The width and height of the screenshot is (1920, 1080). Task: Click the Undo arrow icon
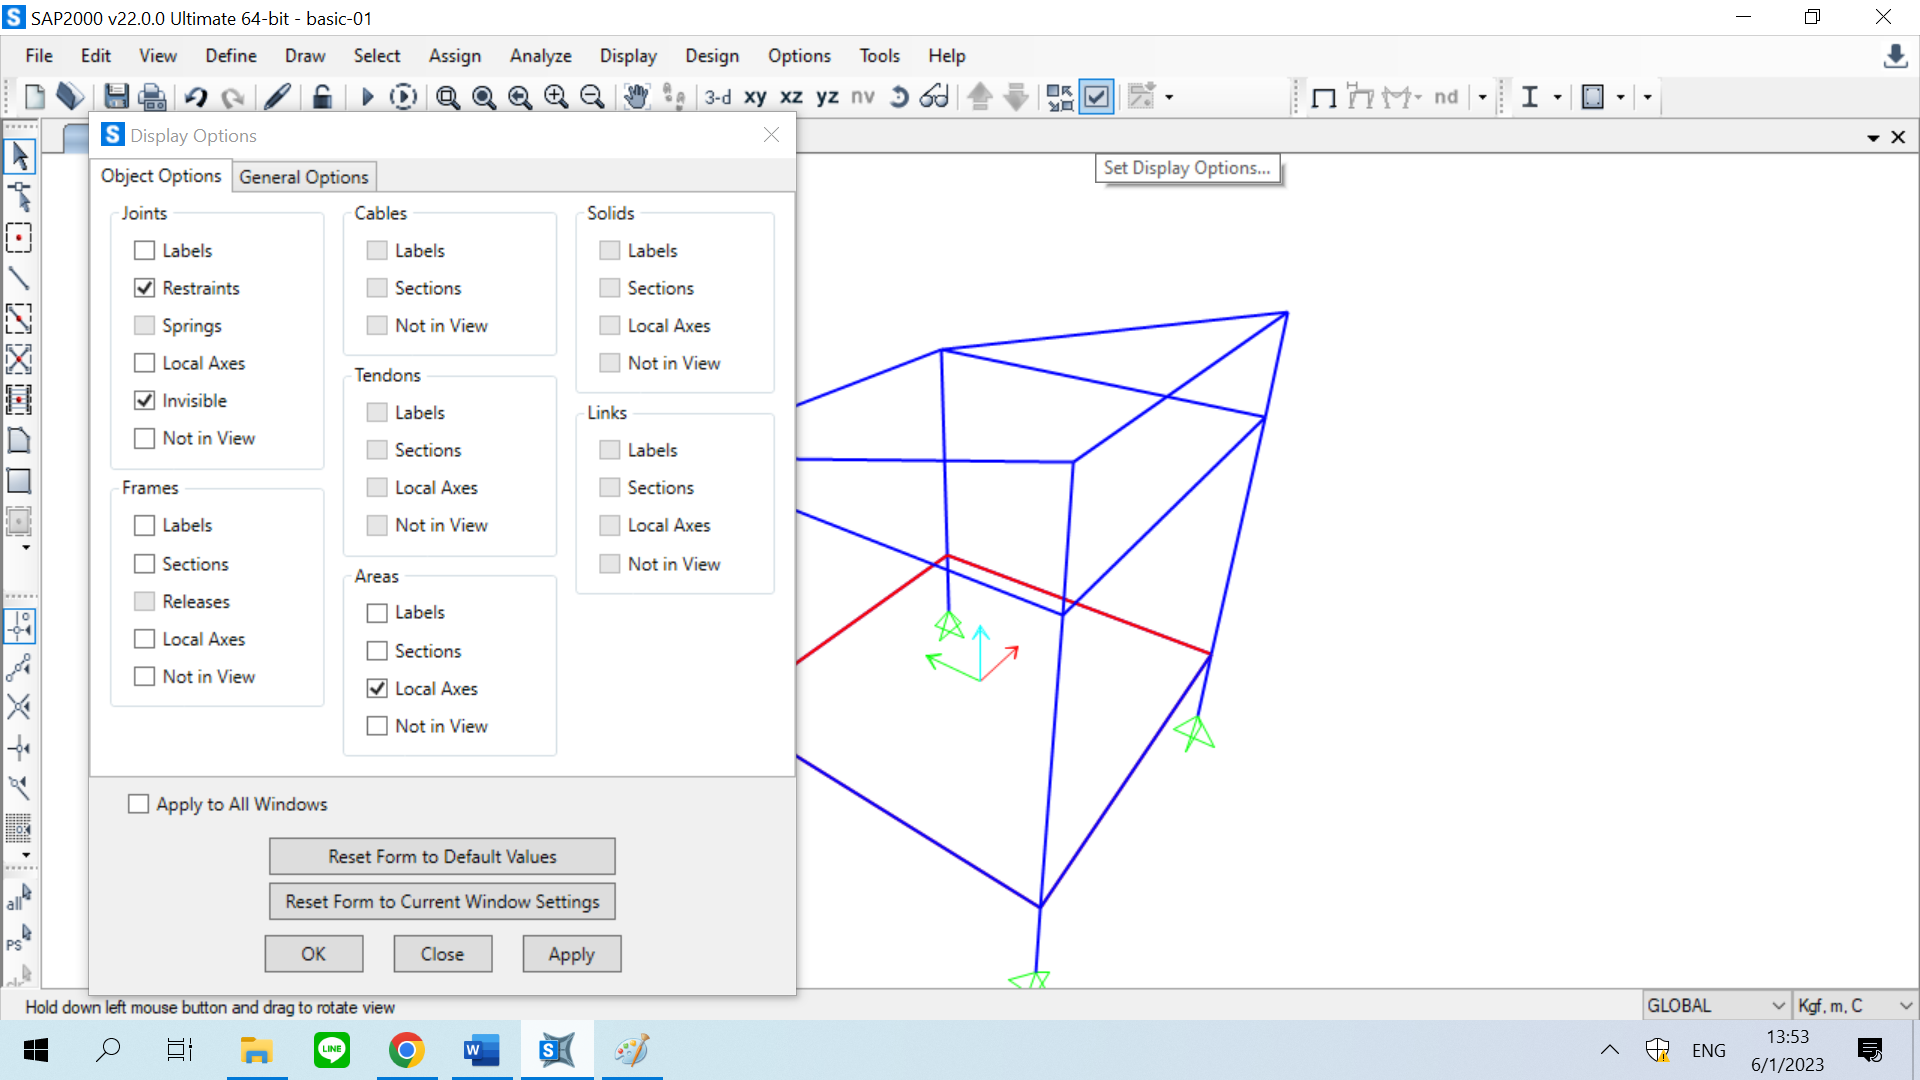(196, 97)
